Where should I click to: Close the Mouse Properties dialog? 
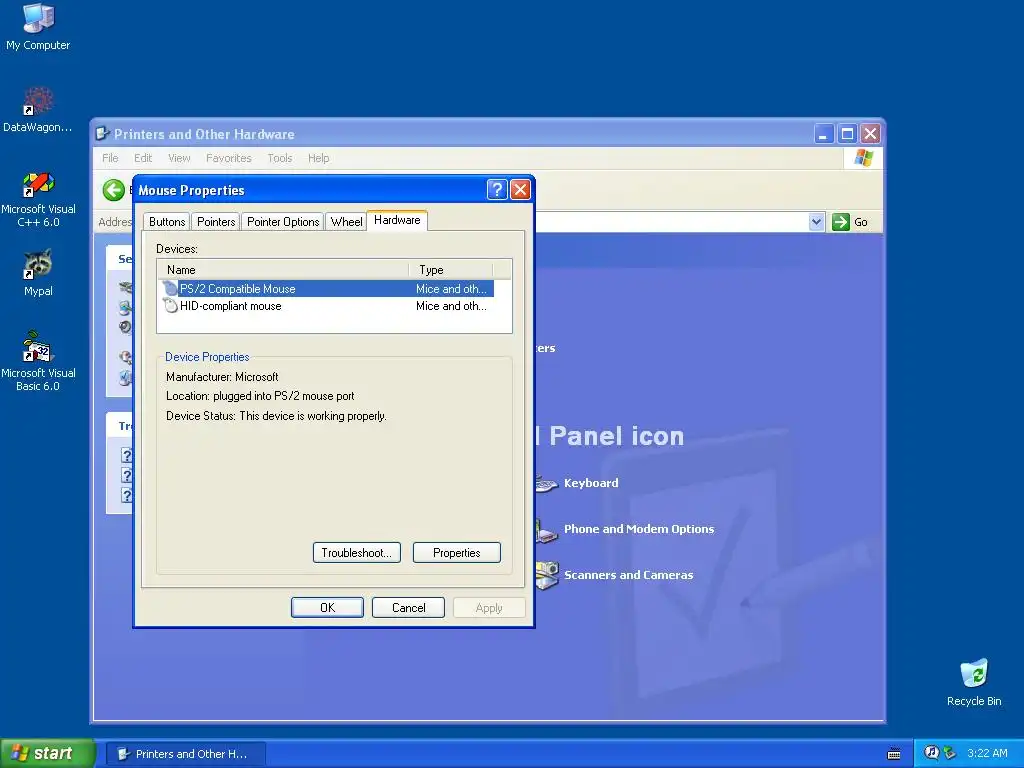[520, 189]
